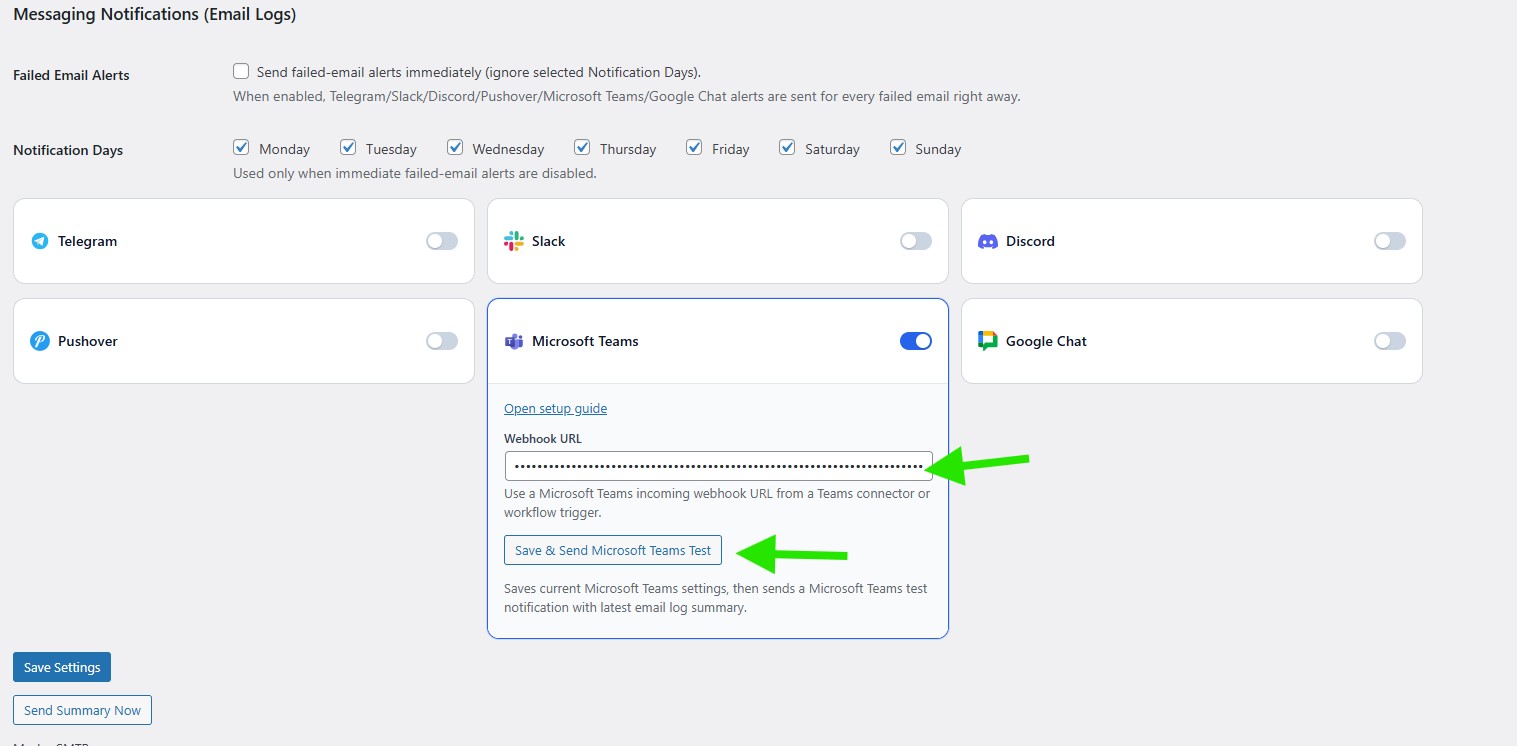Enable the Telegram notifications toggle
The height and width of the screenshot is (746, 1517).
(442, 241)
